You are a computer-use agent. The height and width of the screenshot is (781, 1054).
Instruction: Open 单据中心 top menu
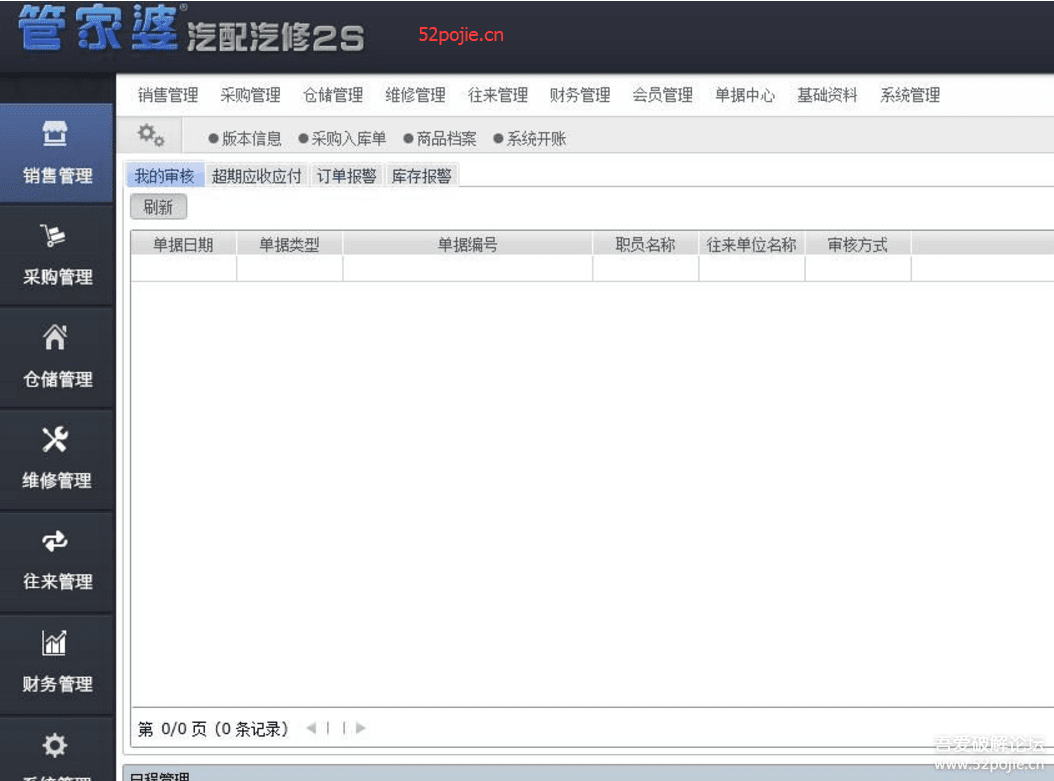click(745, 95)
